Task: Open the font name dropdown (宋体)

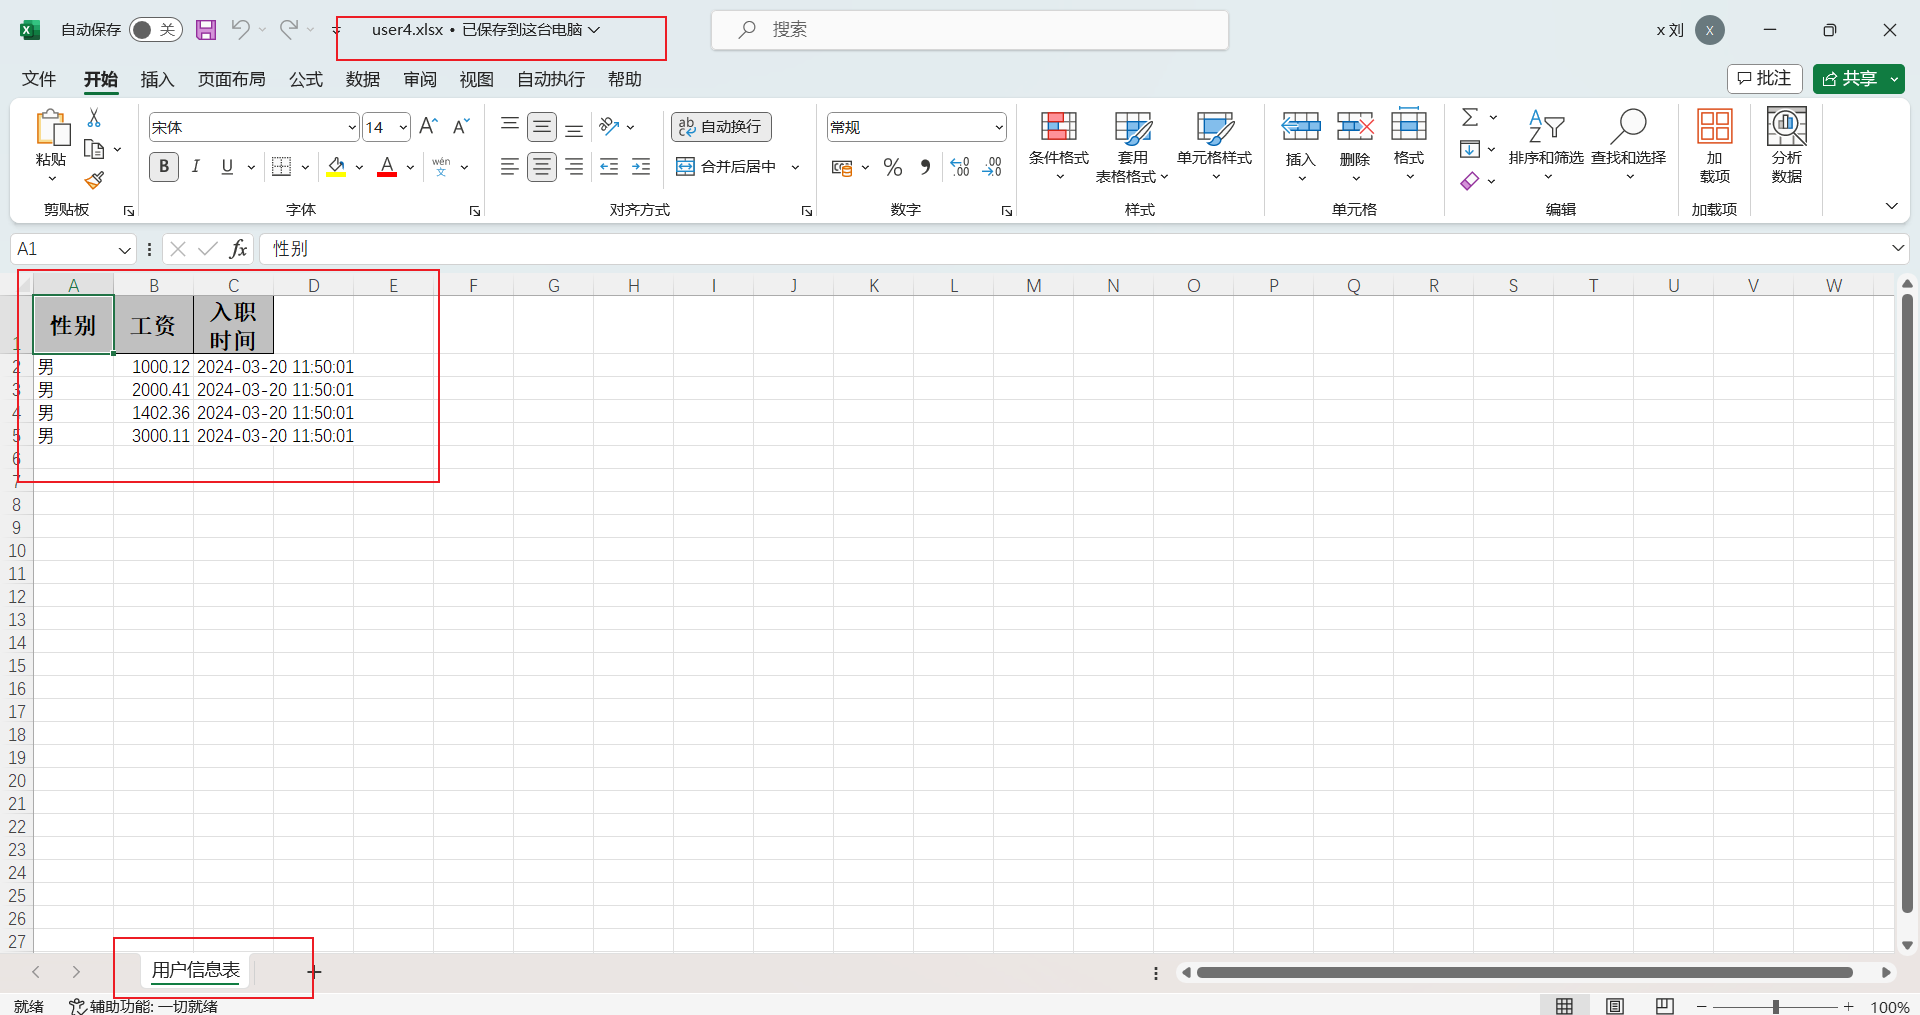Action: coord(352,127)
